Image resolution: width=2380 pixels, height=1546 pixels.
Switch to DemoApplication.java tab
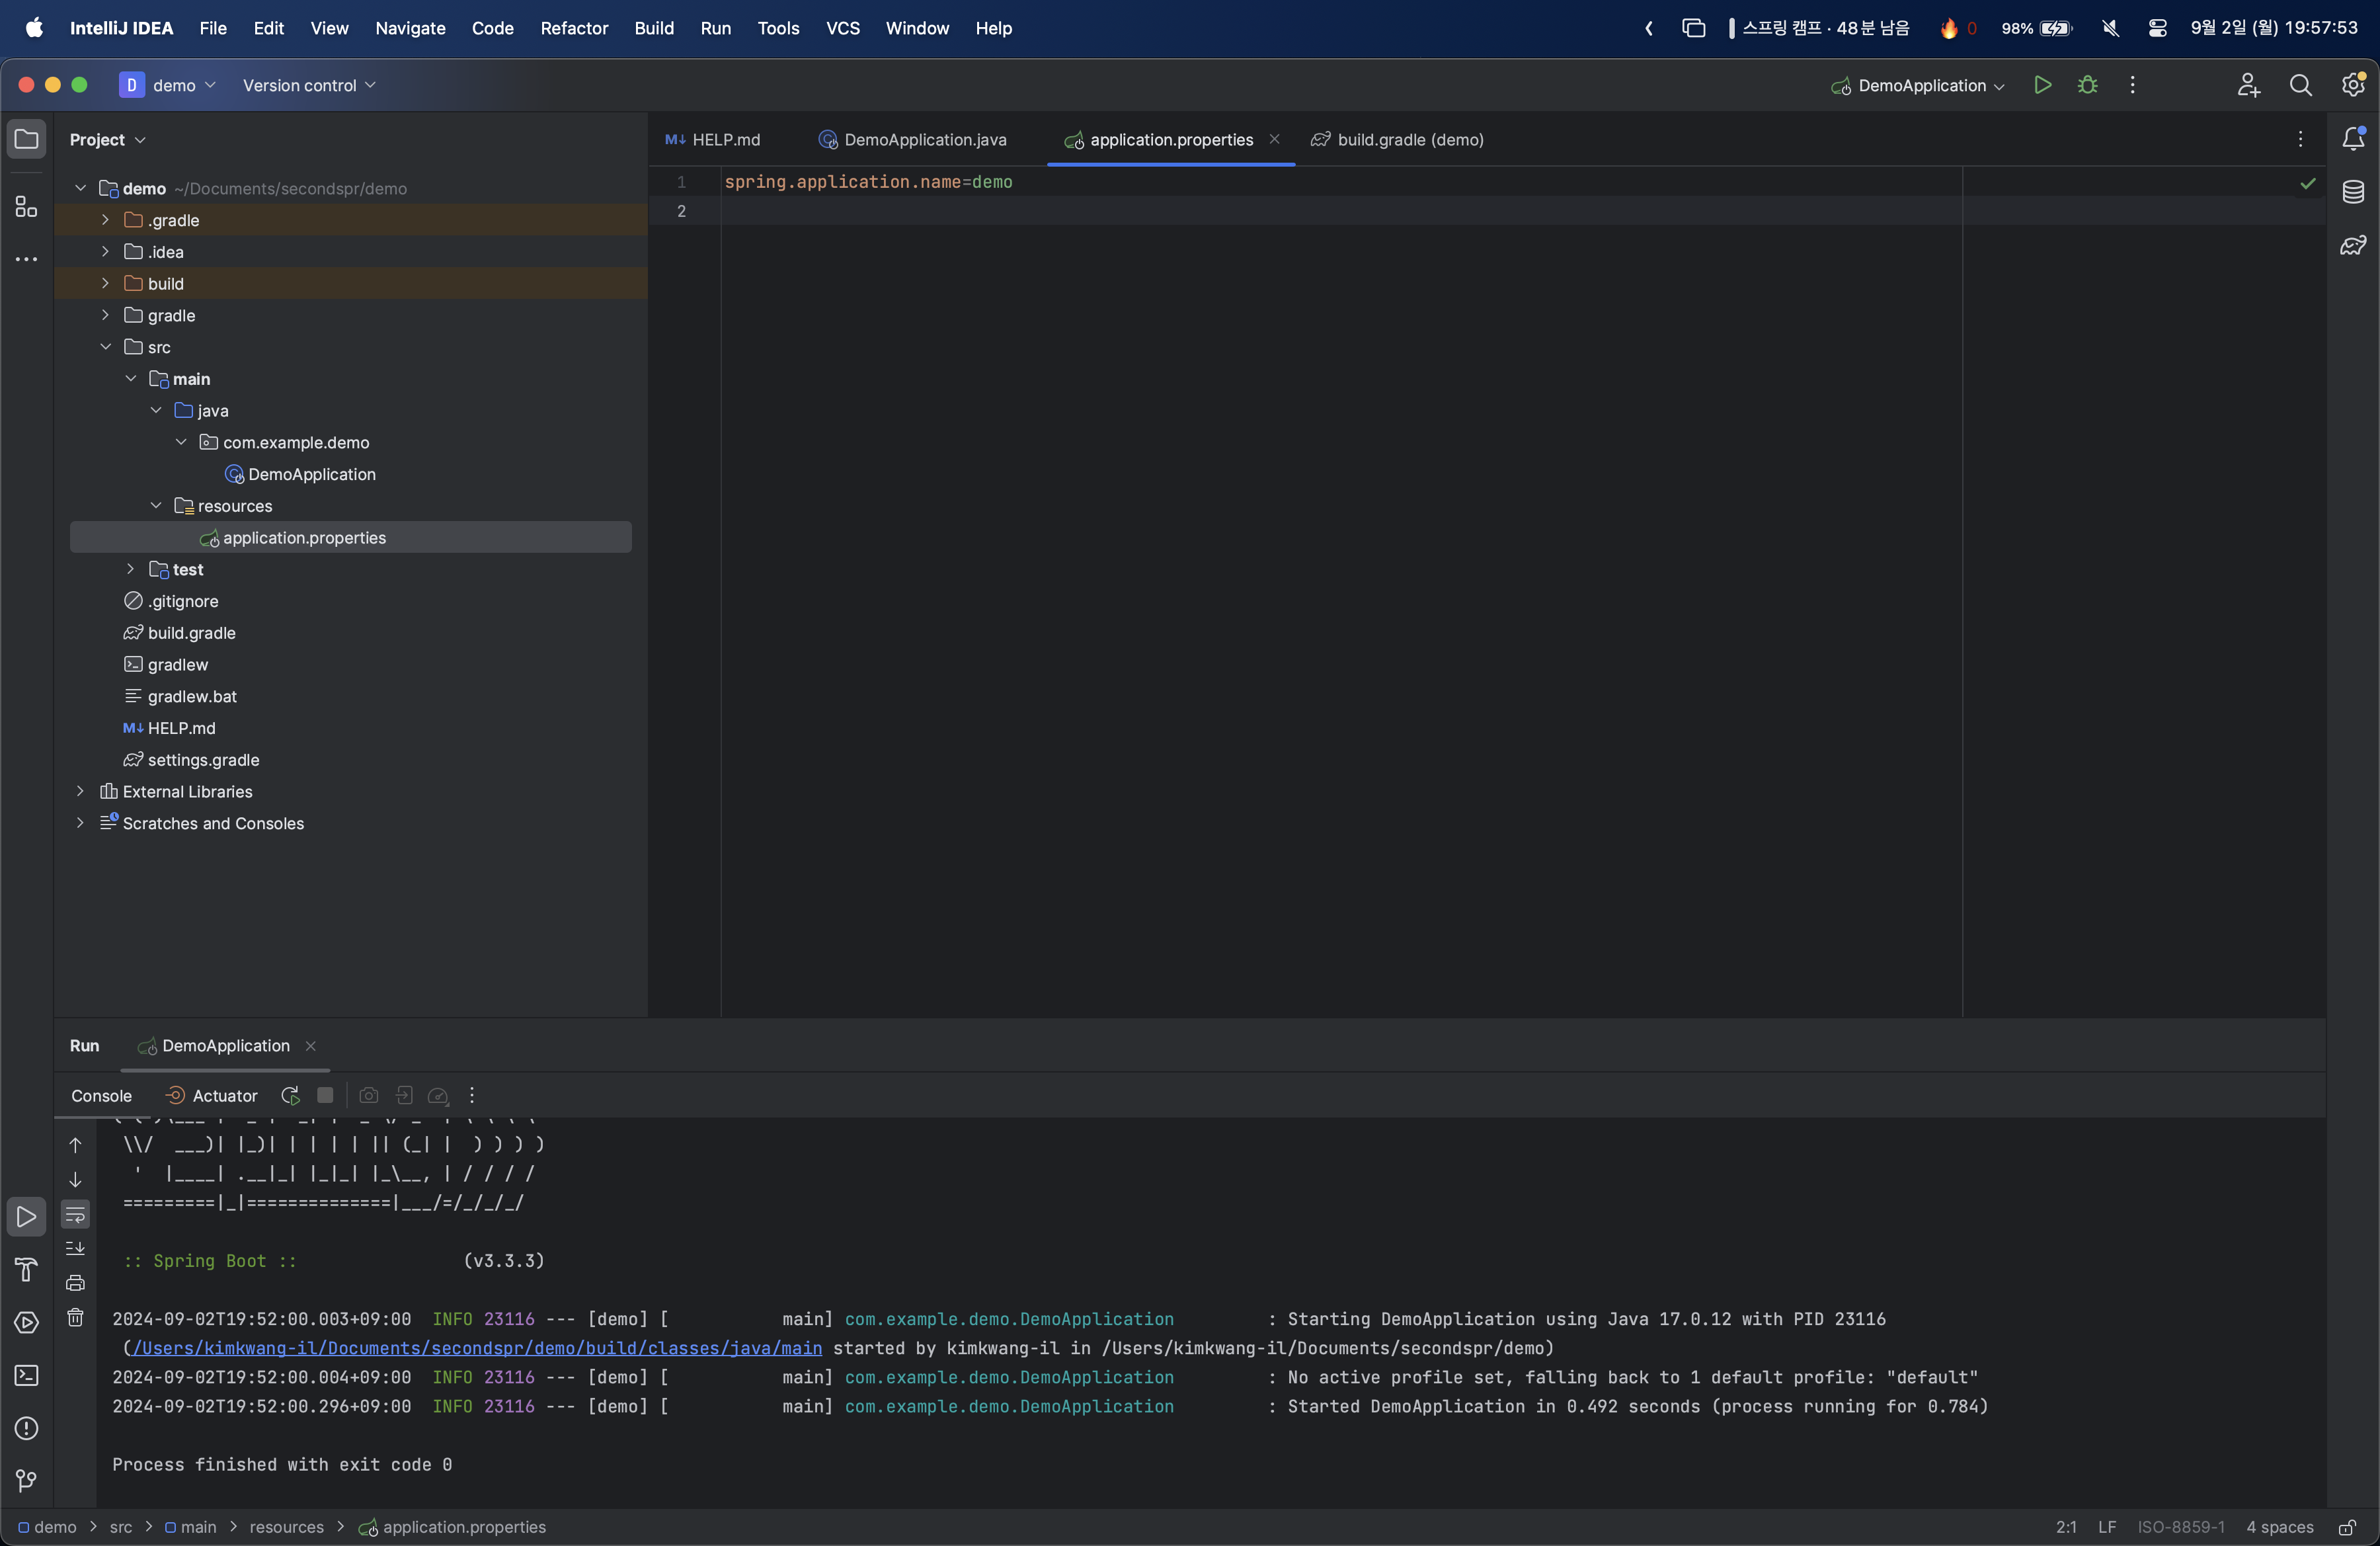point(924,140)
